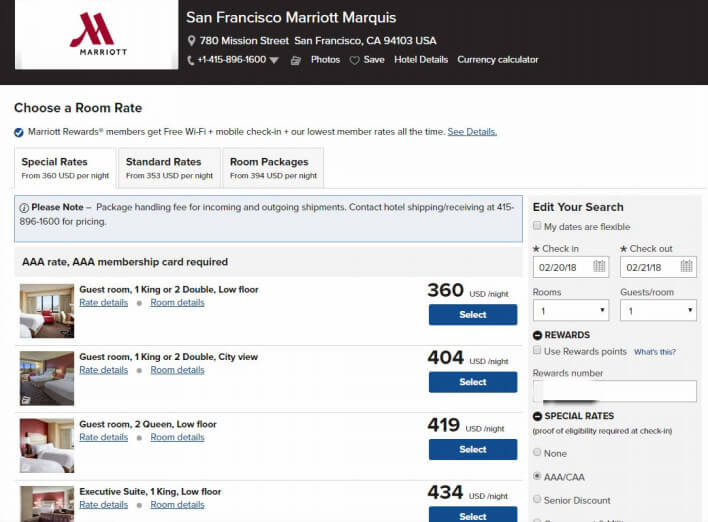Click the info icon in Please Note box
The image size is (708, 522).
[x=23, y=207]
